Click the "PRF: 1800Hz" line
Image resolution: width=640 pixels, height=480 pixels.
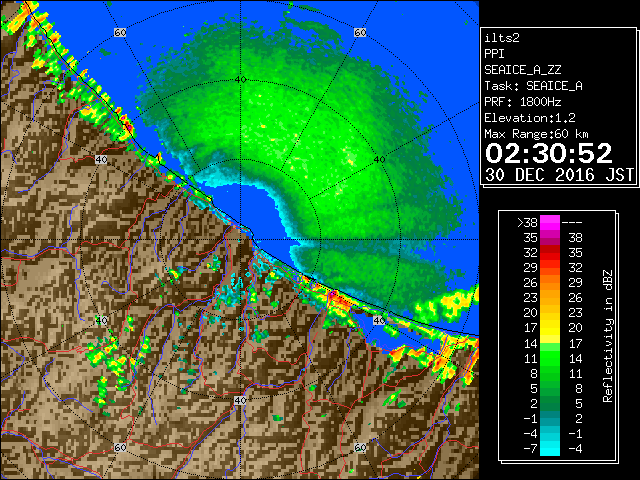[x=522, y=102]
